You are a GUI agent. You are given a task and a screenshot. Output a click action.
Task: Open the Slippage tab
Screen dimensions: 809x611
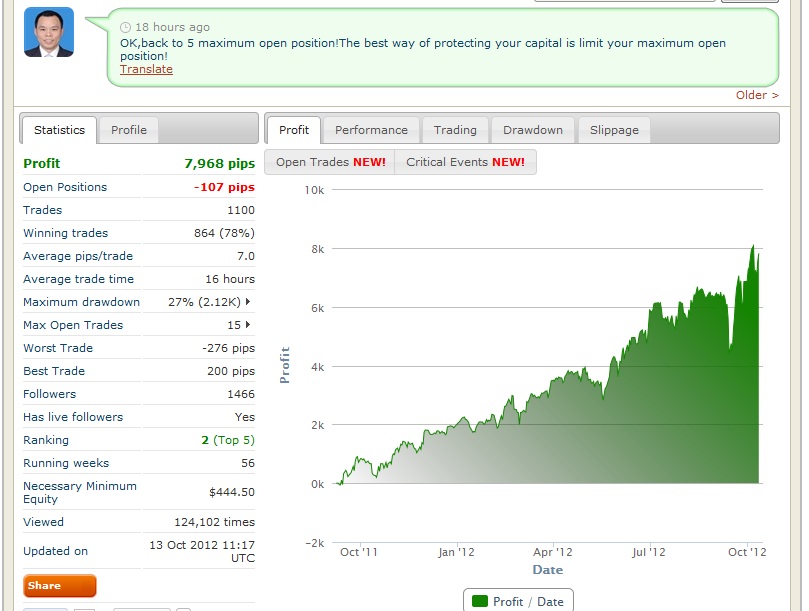tap(614, 130)
